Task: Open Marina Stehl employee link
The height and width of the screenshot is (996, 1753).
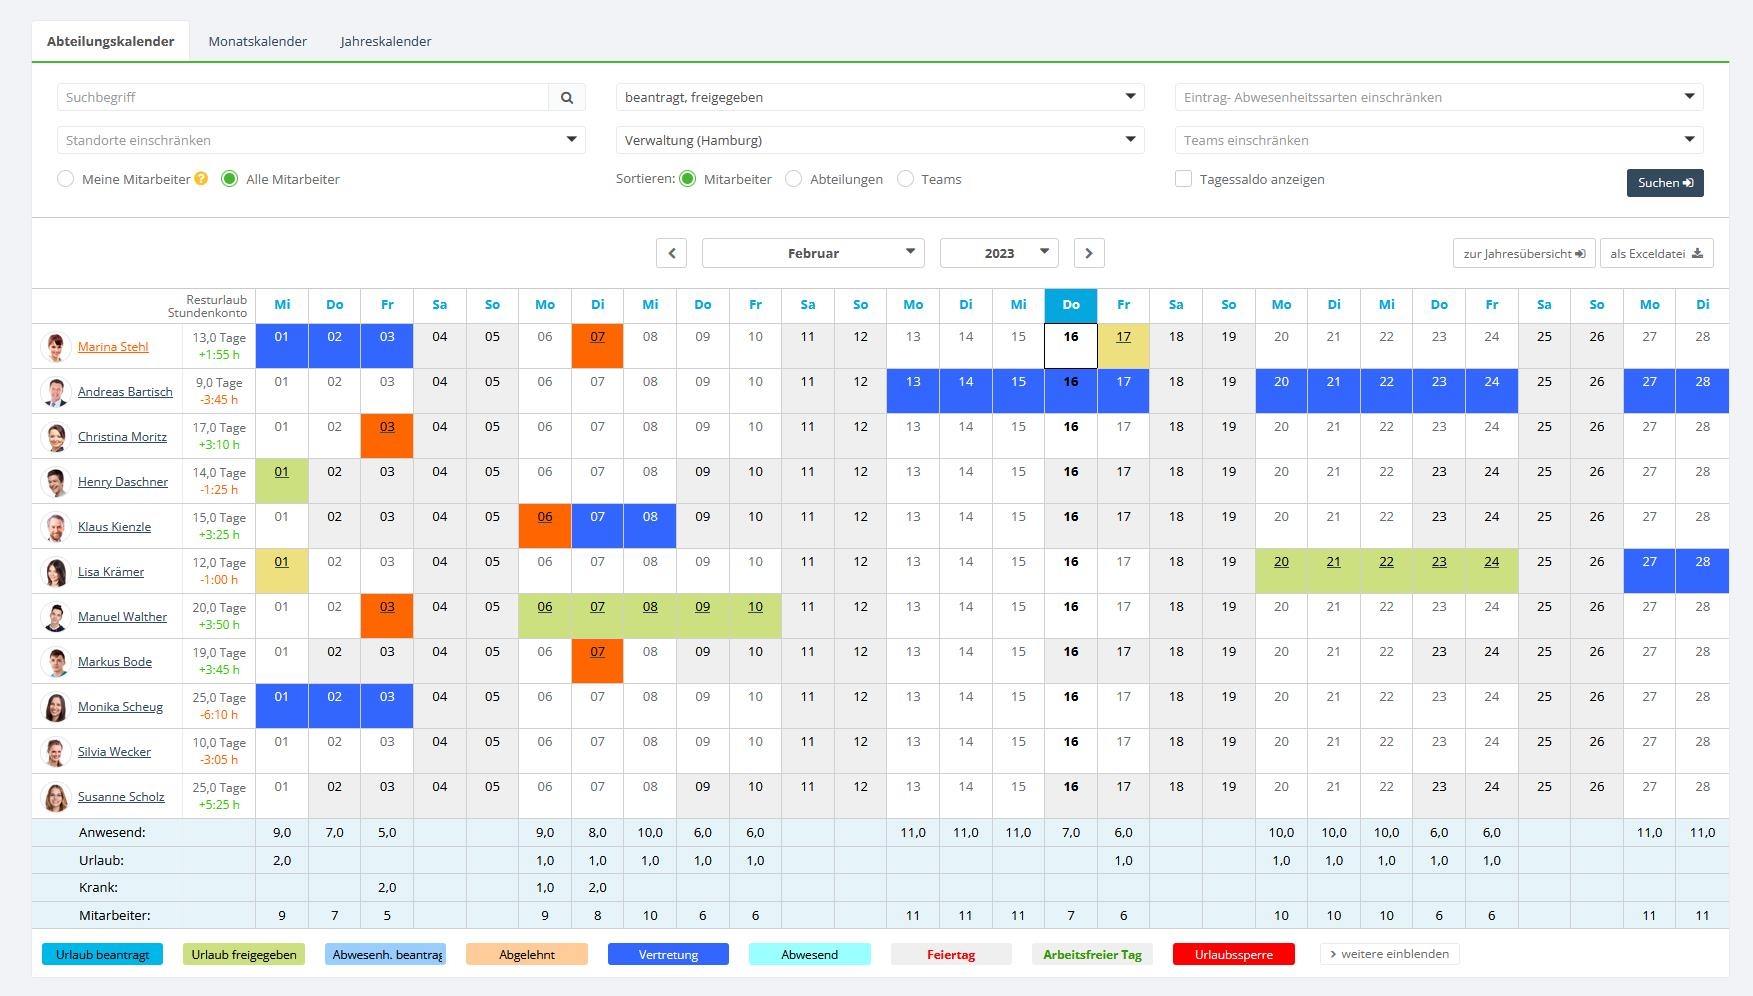Action: pyautogui.click(x=113, y=347)
